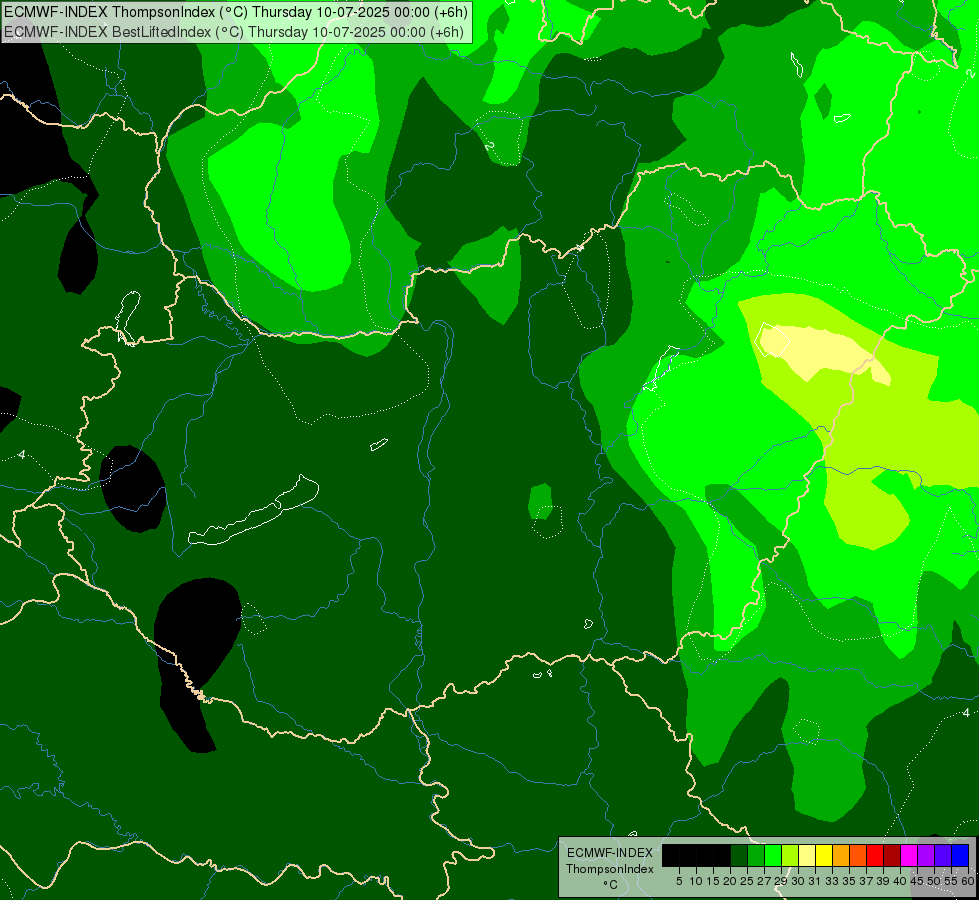
Task: Select the pure yellow 31–33 legend swatch
Action: 824,855
